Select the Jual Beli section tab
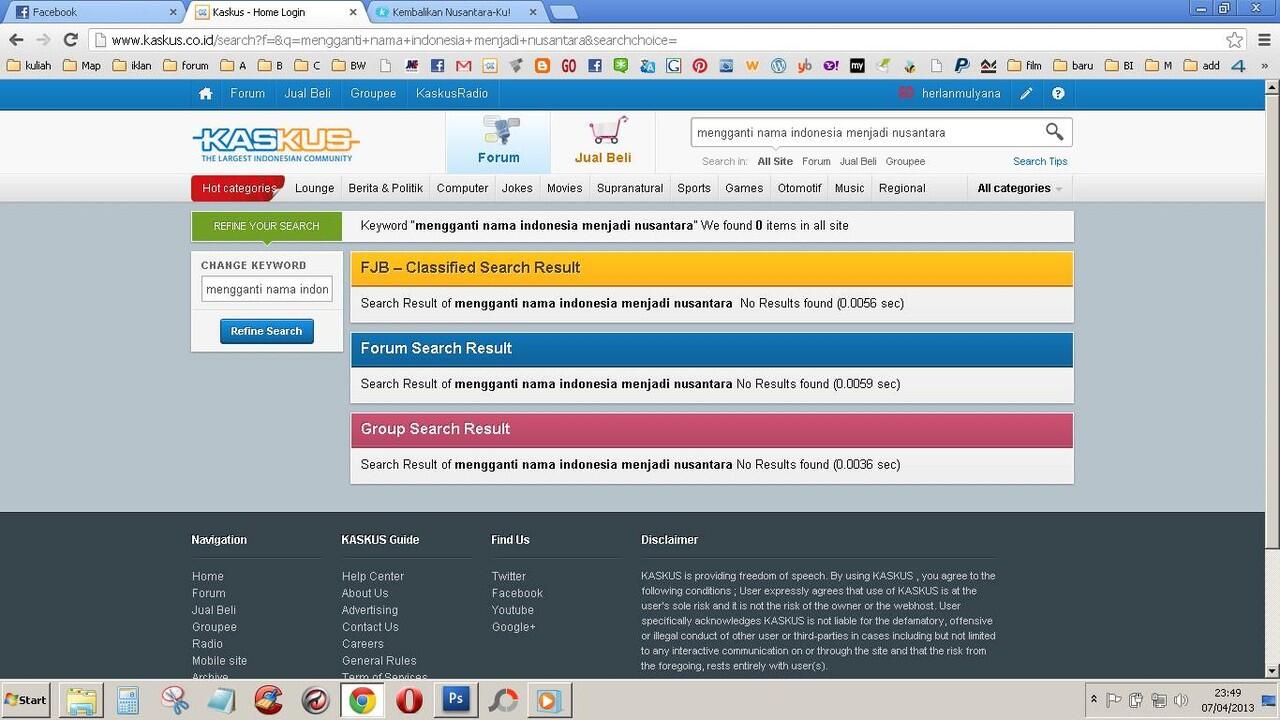This screenshot has width=1280, height=720. [603, 142]
